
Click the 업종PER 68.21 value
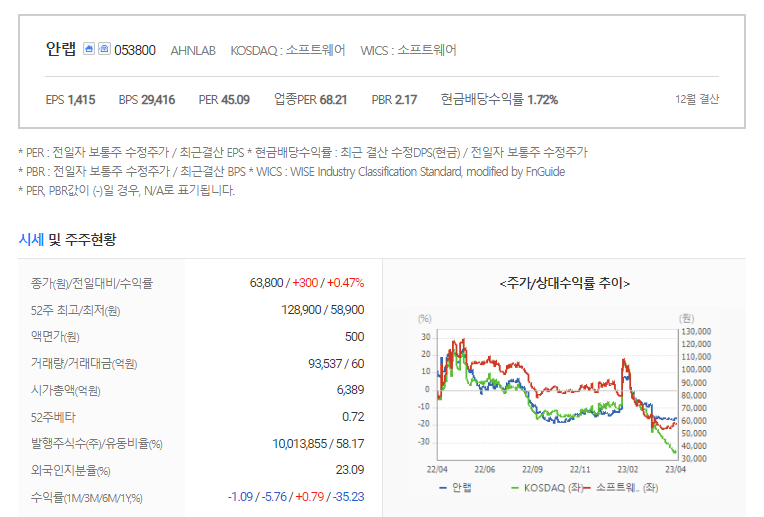coord(310,99)
